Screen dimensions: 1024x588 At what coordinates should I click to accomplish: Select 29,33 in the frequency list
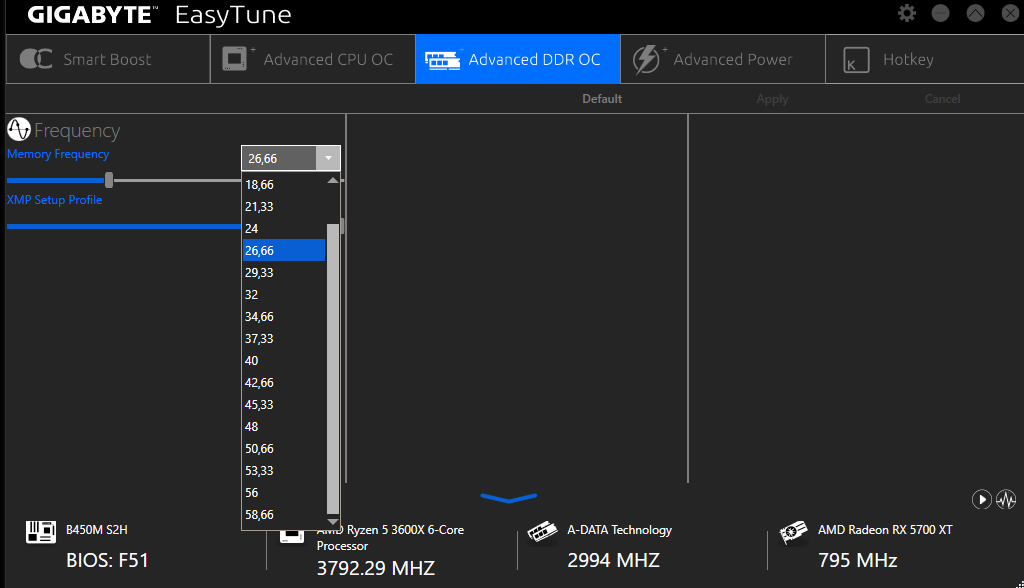click(284, 272)
